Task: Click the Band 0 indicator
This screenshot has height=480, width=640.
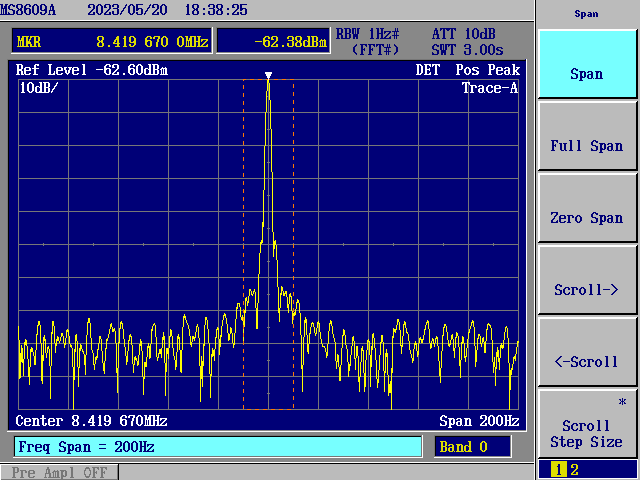Action: [x=473, y=447]
